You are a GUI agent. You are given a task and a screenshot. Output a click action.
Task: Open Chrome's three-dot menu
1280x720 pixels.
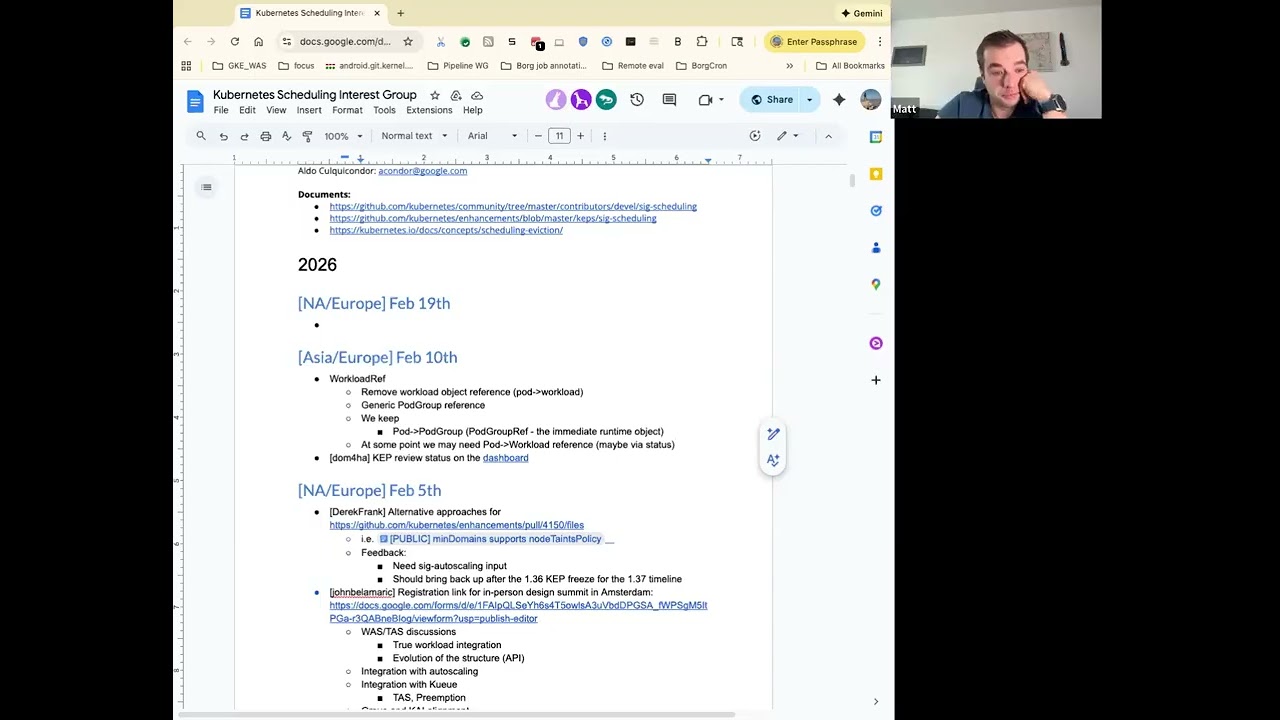pyautogui.click(x=880, y=41)
